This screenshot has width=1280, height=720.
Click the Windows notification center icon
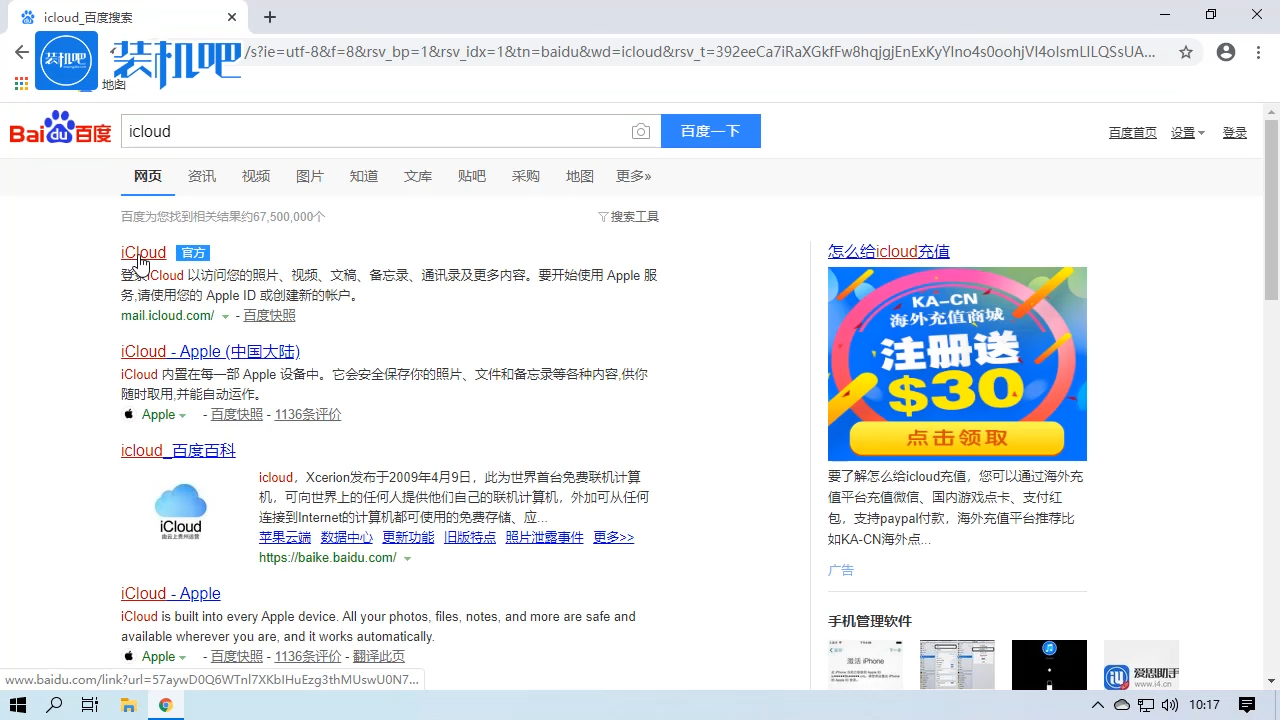(1247, 705)
